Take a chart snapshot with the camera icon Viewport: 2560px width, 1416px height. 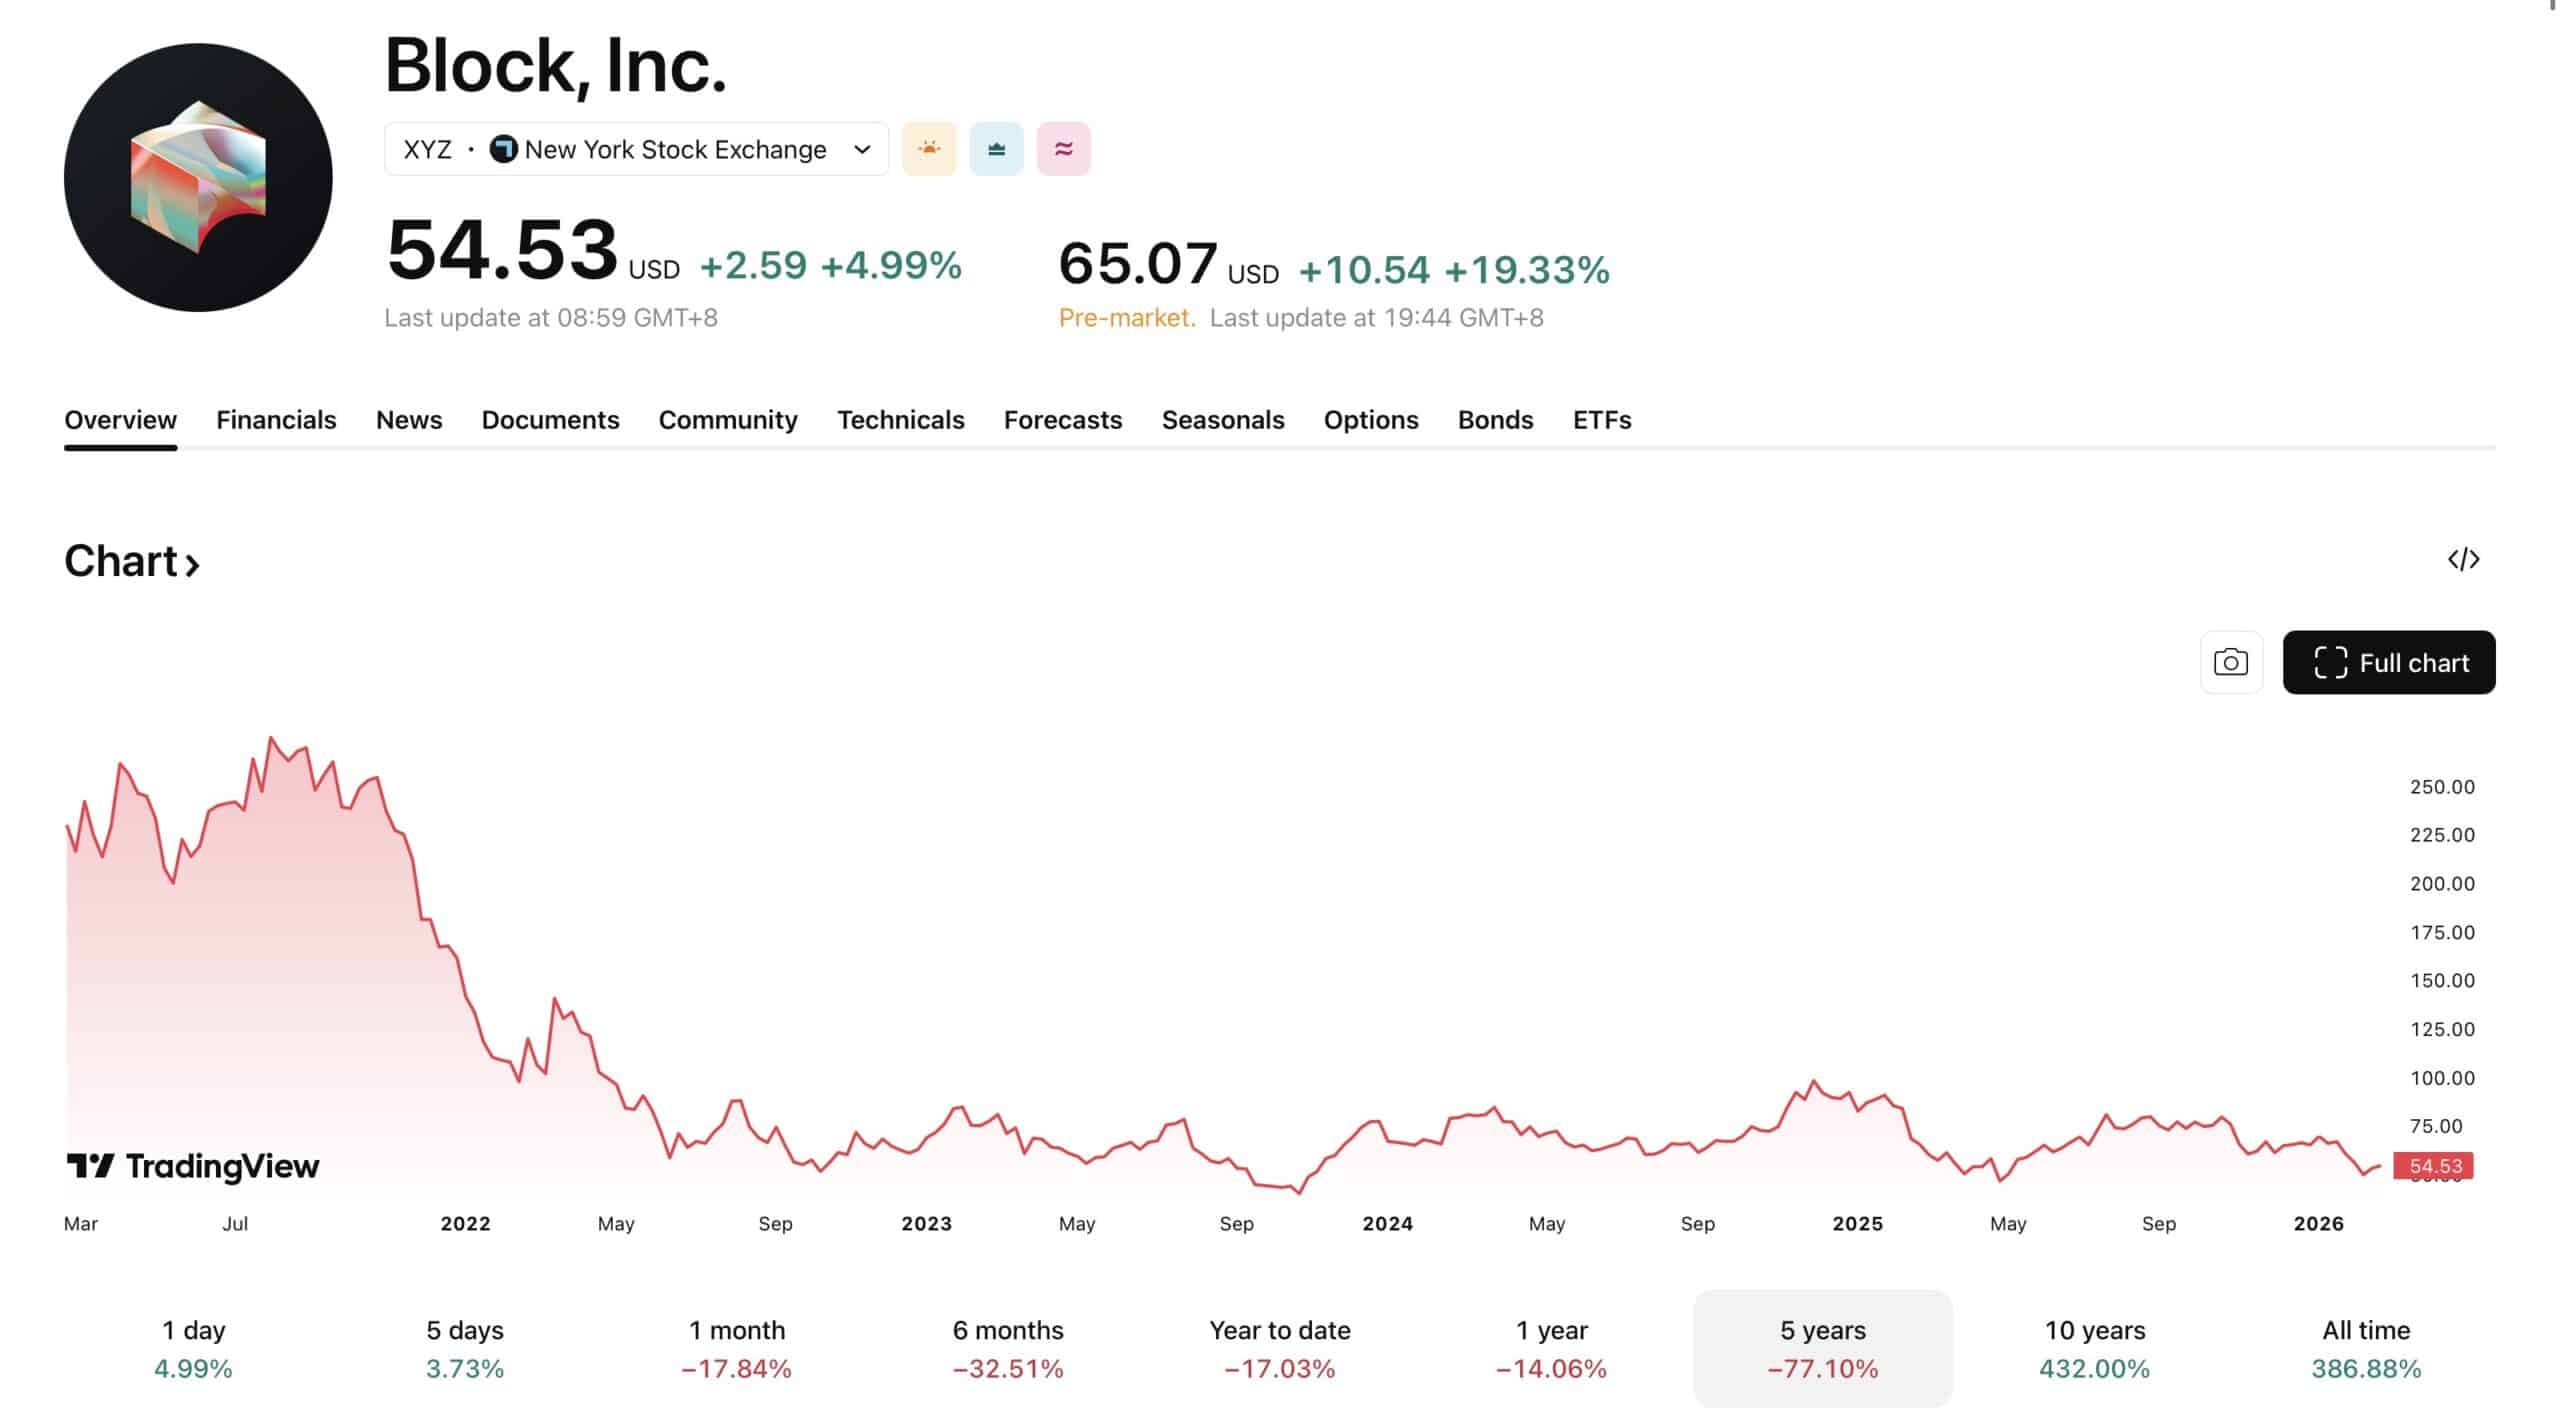[2230, 662]
